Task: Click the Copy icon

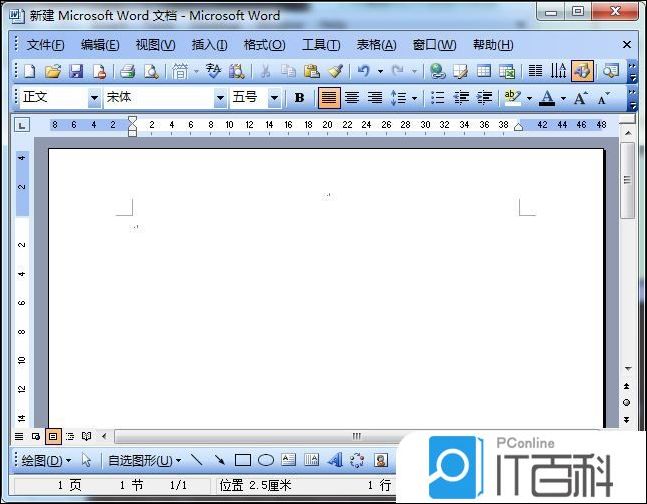Action: [288, 71]
